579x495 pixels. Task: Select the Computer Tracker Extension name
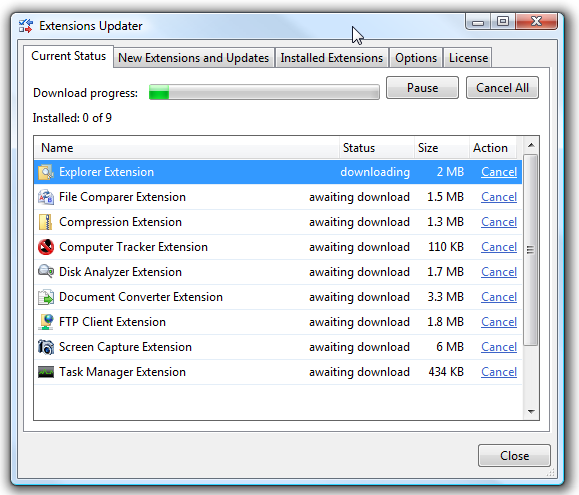133,247
